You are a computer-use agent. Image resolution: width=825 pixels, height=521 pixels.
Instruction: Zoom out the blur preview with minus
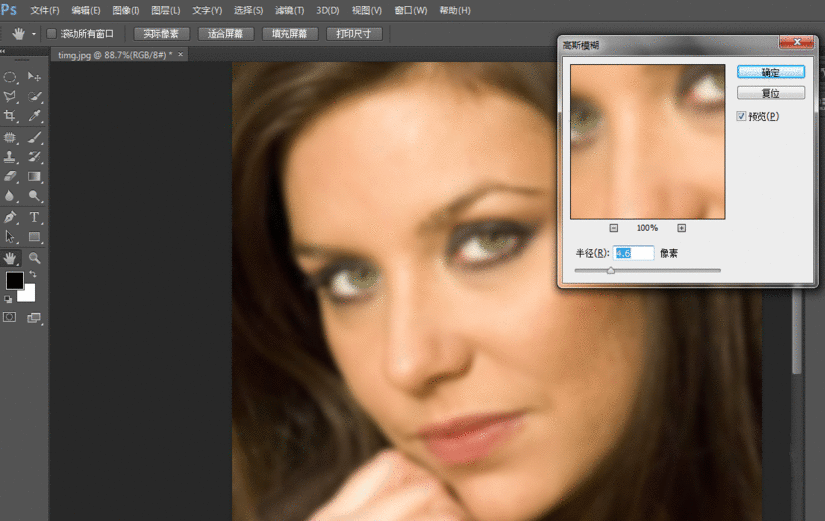click(x=613, y=228)
